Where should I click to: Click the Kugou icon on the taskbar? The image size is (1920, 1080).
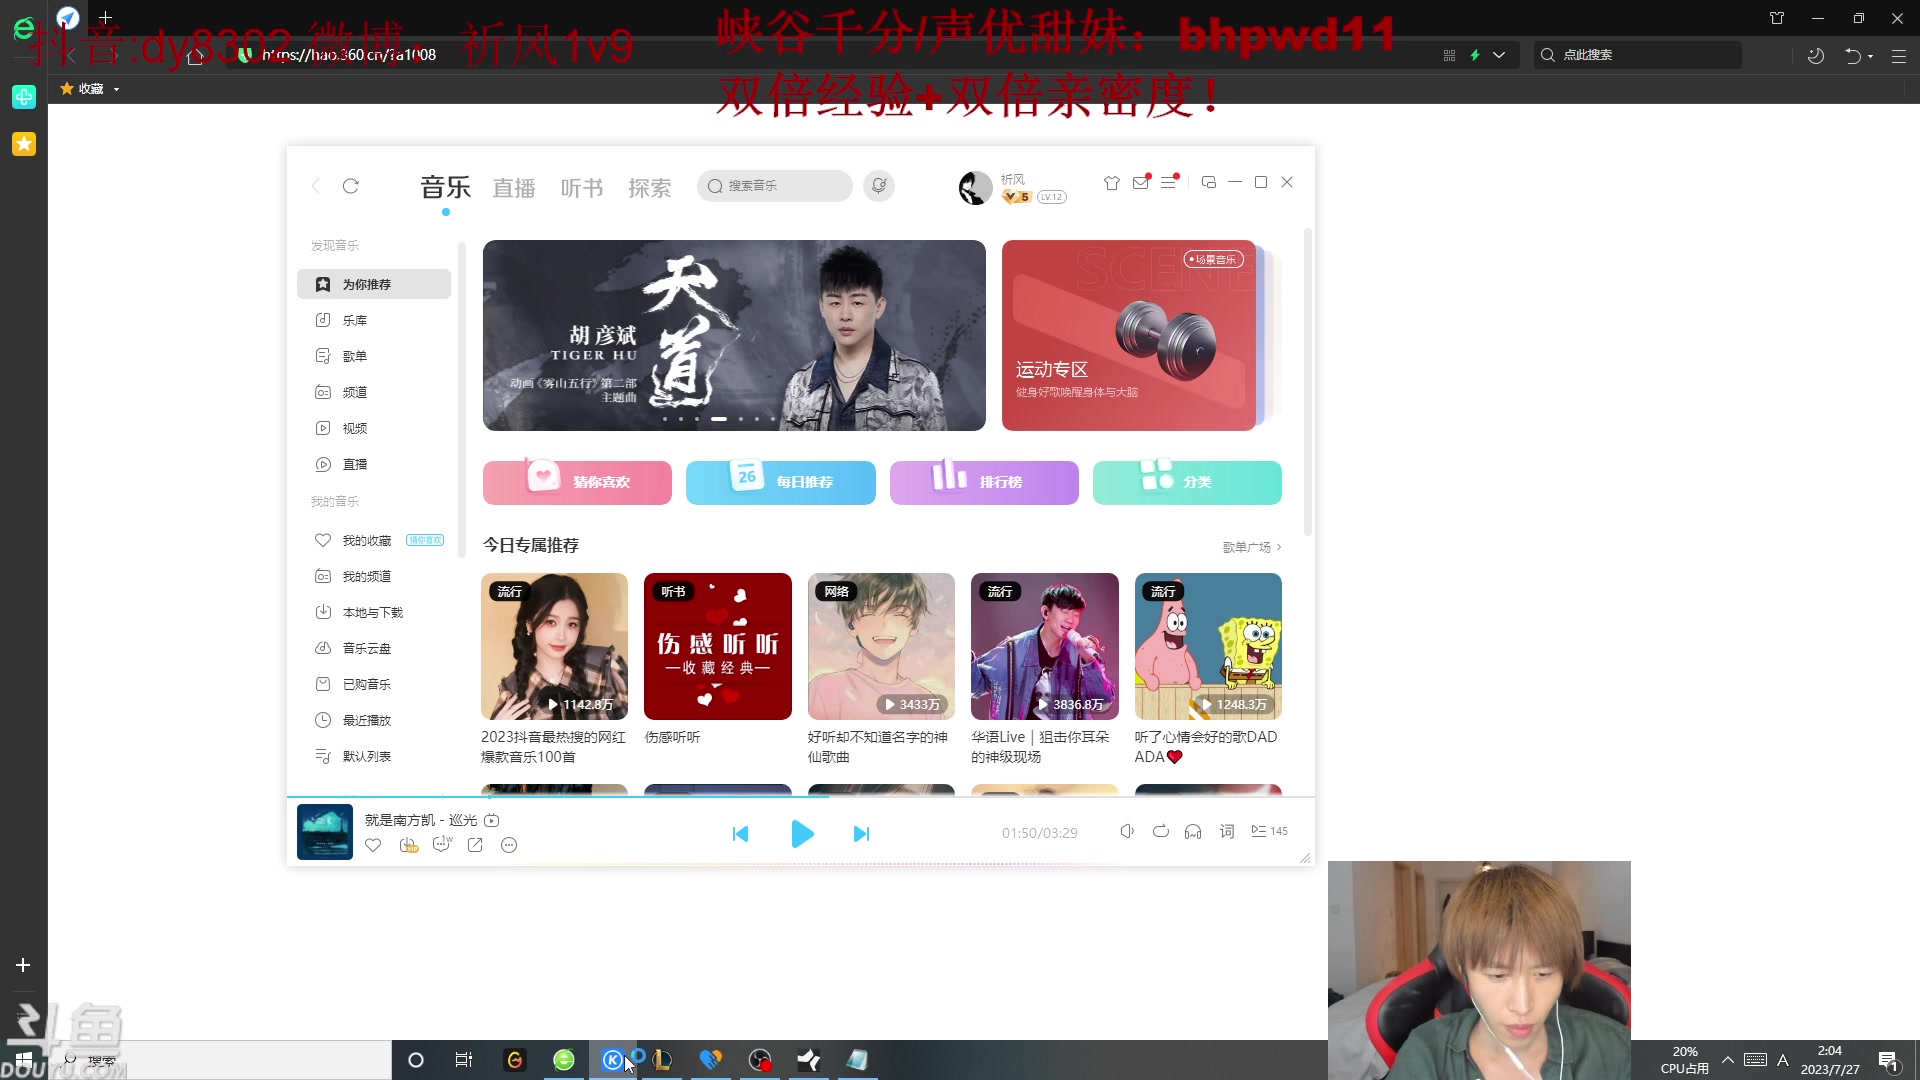[613, 1060]
